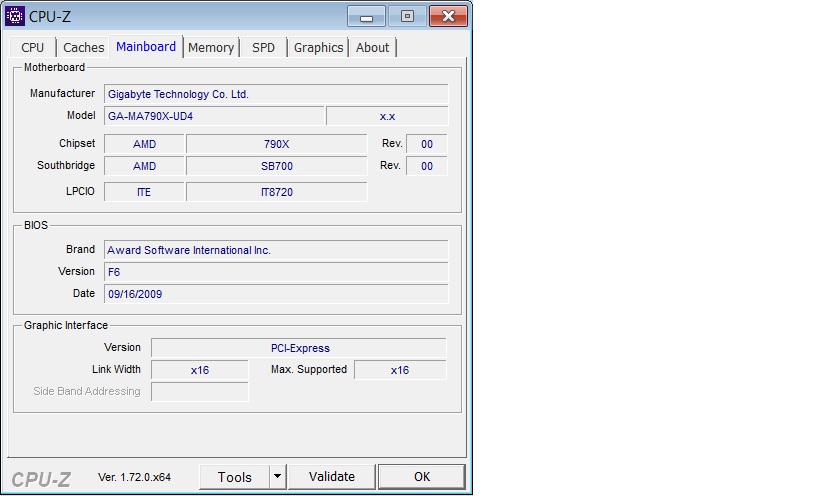The height and width of the screenshot is (496, 838).
Task: Select the Mainboard tab
Action: tap(146, 46)
